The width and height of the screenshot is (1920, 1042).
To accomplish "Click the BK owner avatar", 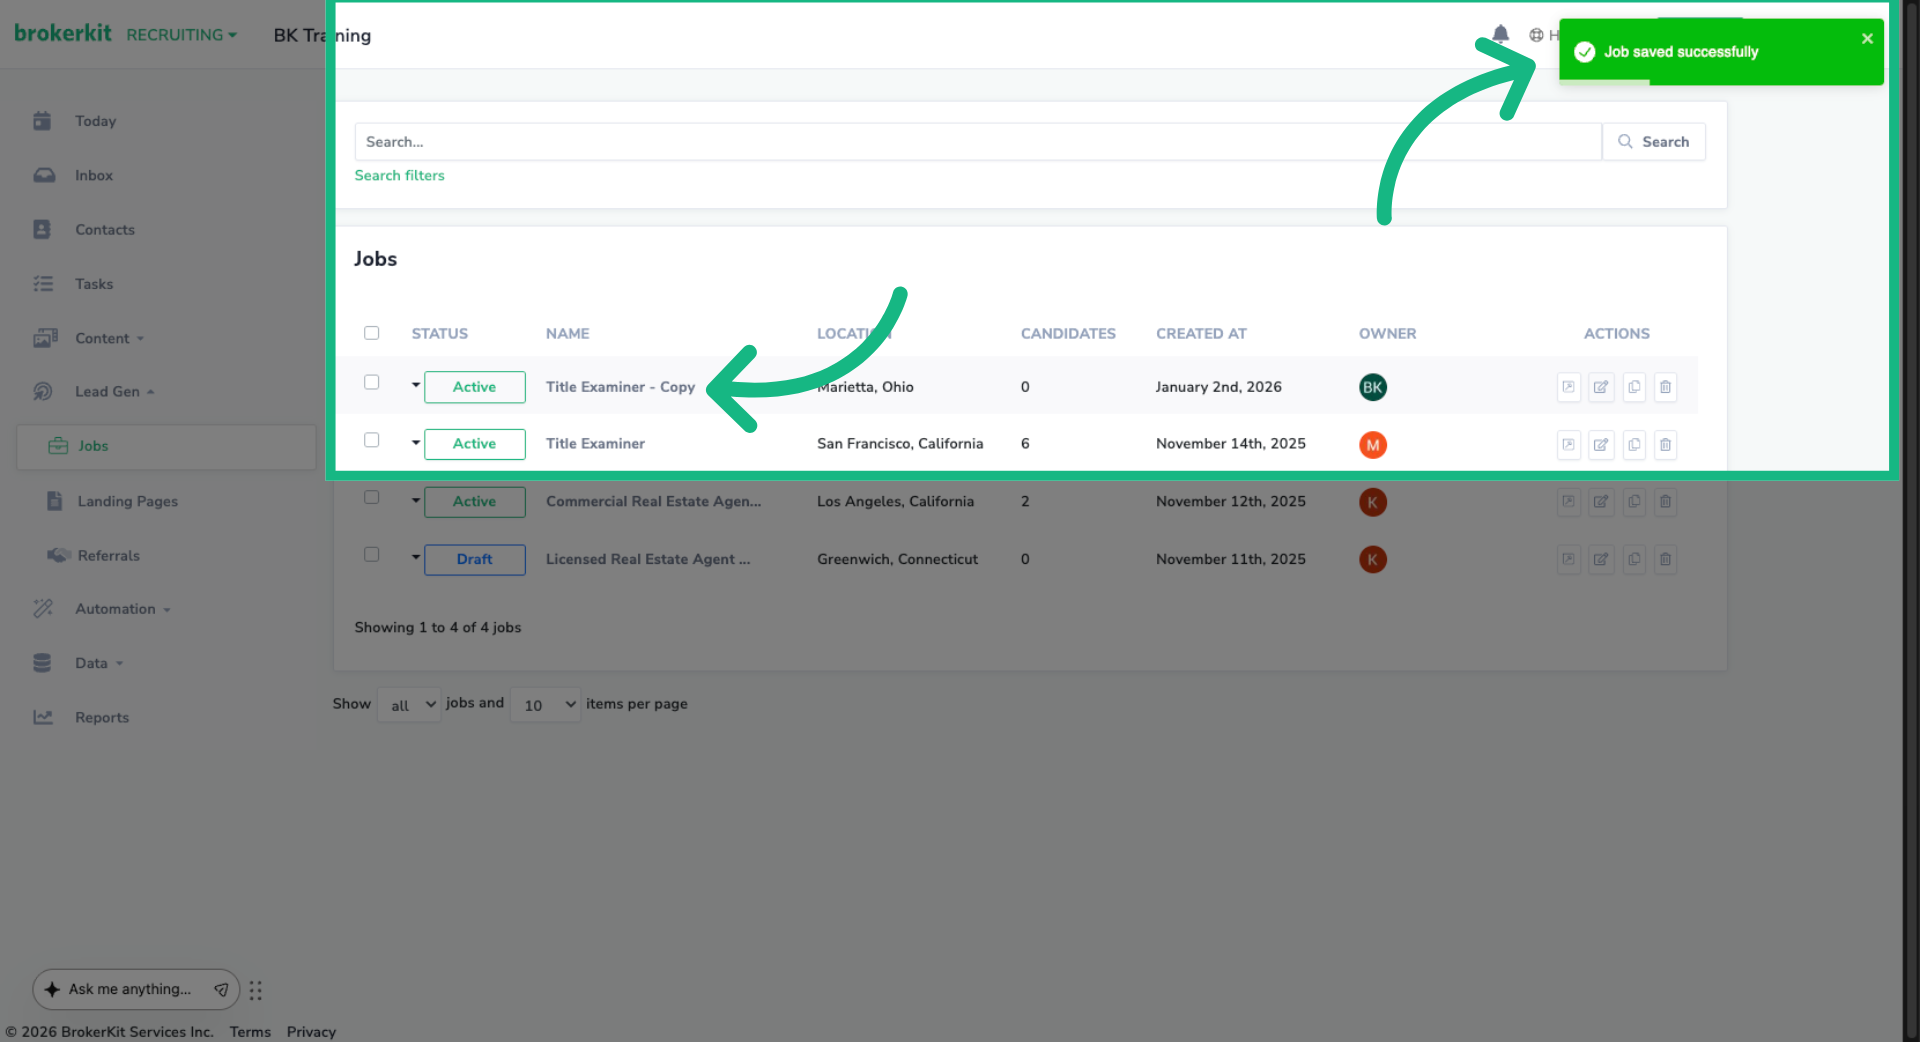I will pos(1373,387).
